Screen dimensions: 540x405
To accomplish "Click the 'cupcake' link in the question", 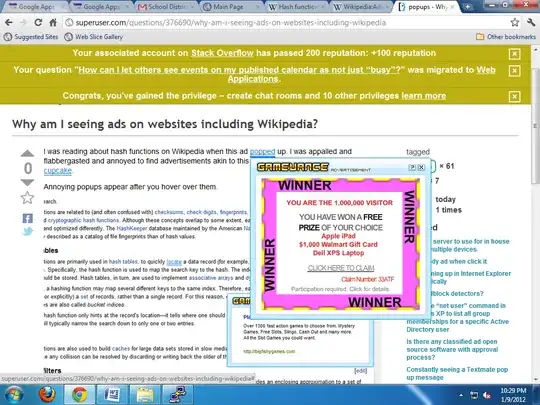I will click(x=58, y=171).
